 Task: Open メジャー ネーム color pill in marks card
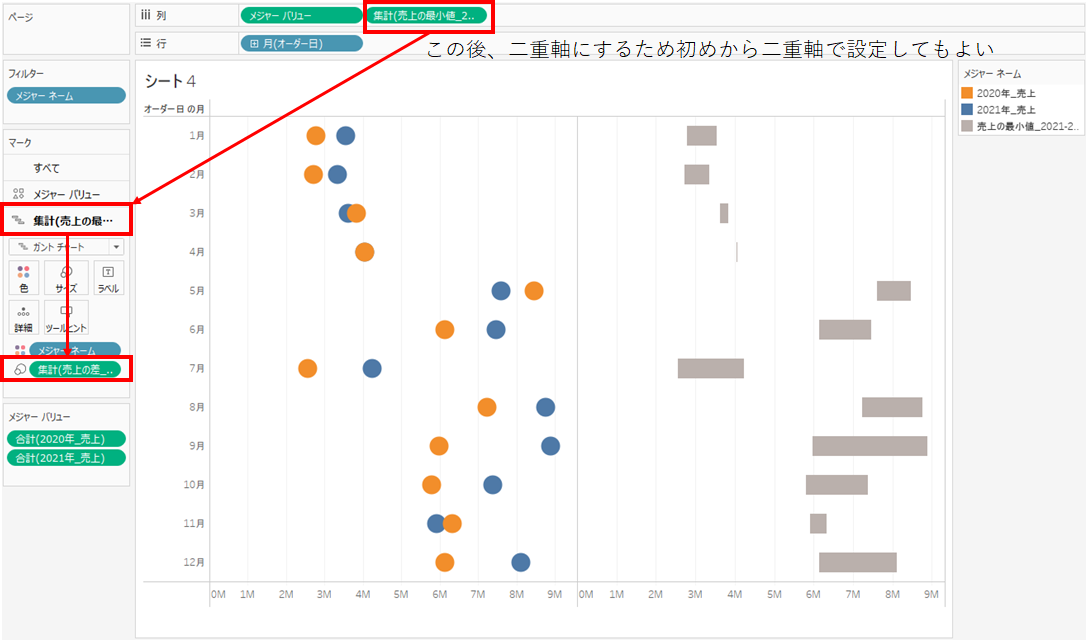click(75, 350)
